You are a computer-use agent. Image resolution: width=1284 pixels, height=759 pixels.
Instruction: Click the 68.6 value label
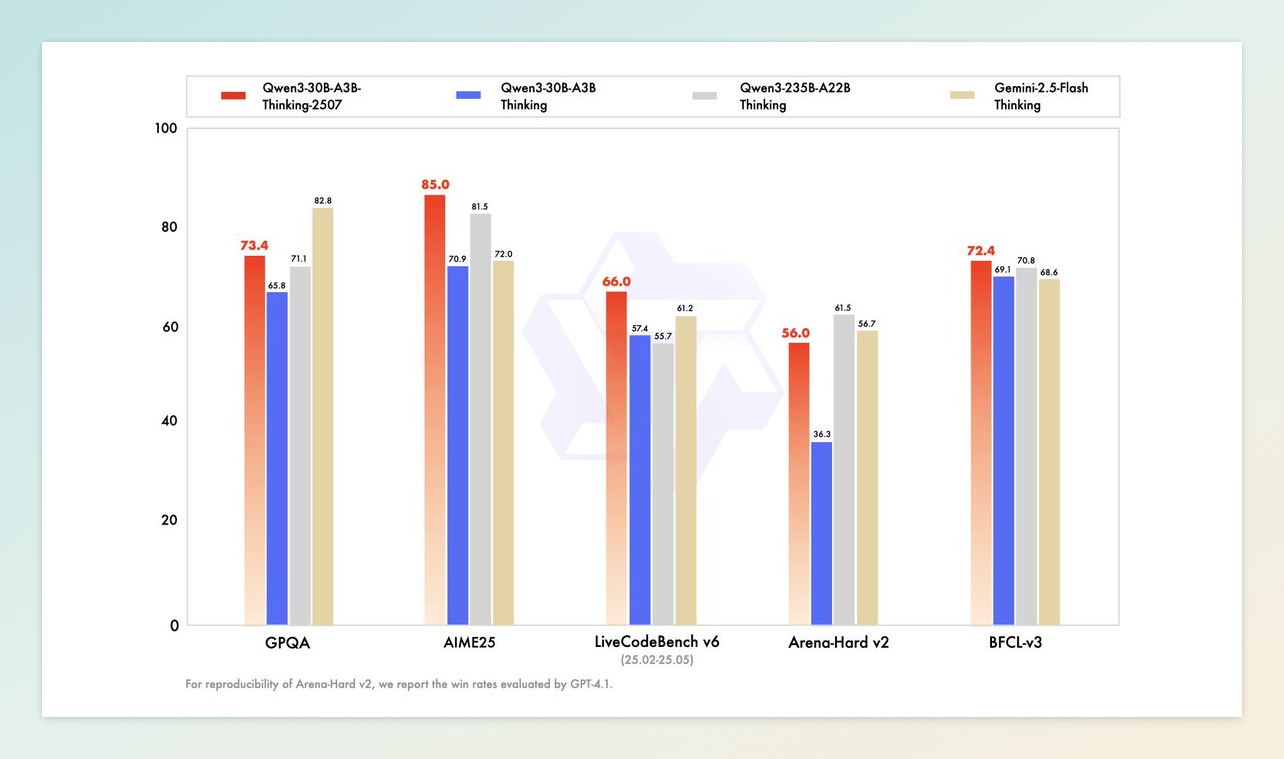coord(1049,272)
